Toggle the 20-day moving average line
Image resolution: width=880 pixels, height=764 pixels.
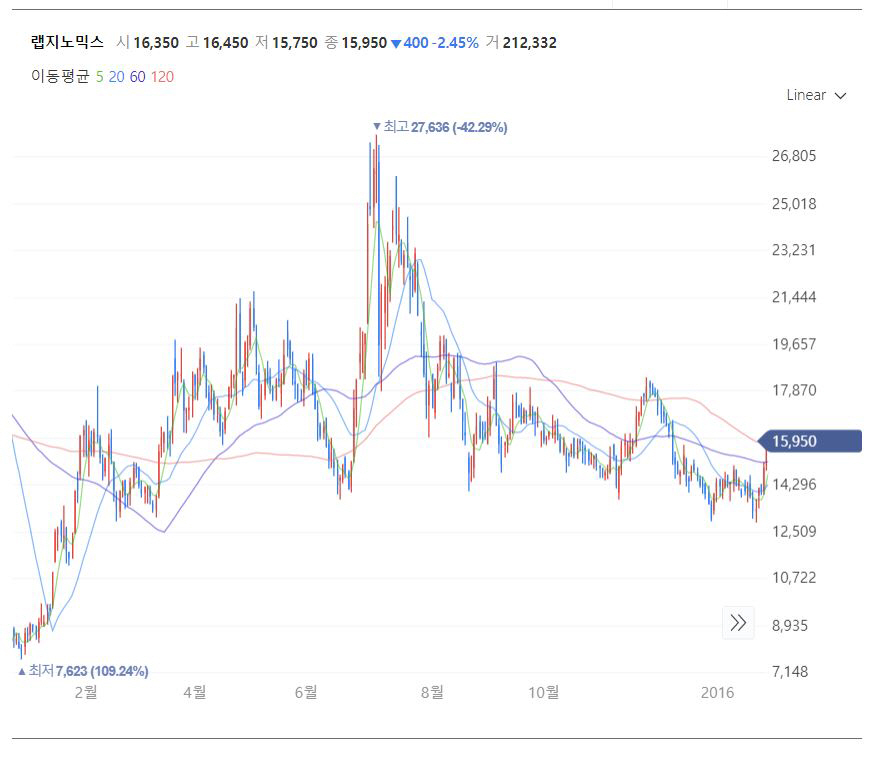pos(116,76)
